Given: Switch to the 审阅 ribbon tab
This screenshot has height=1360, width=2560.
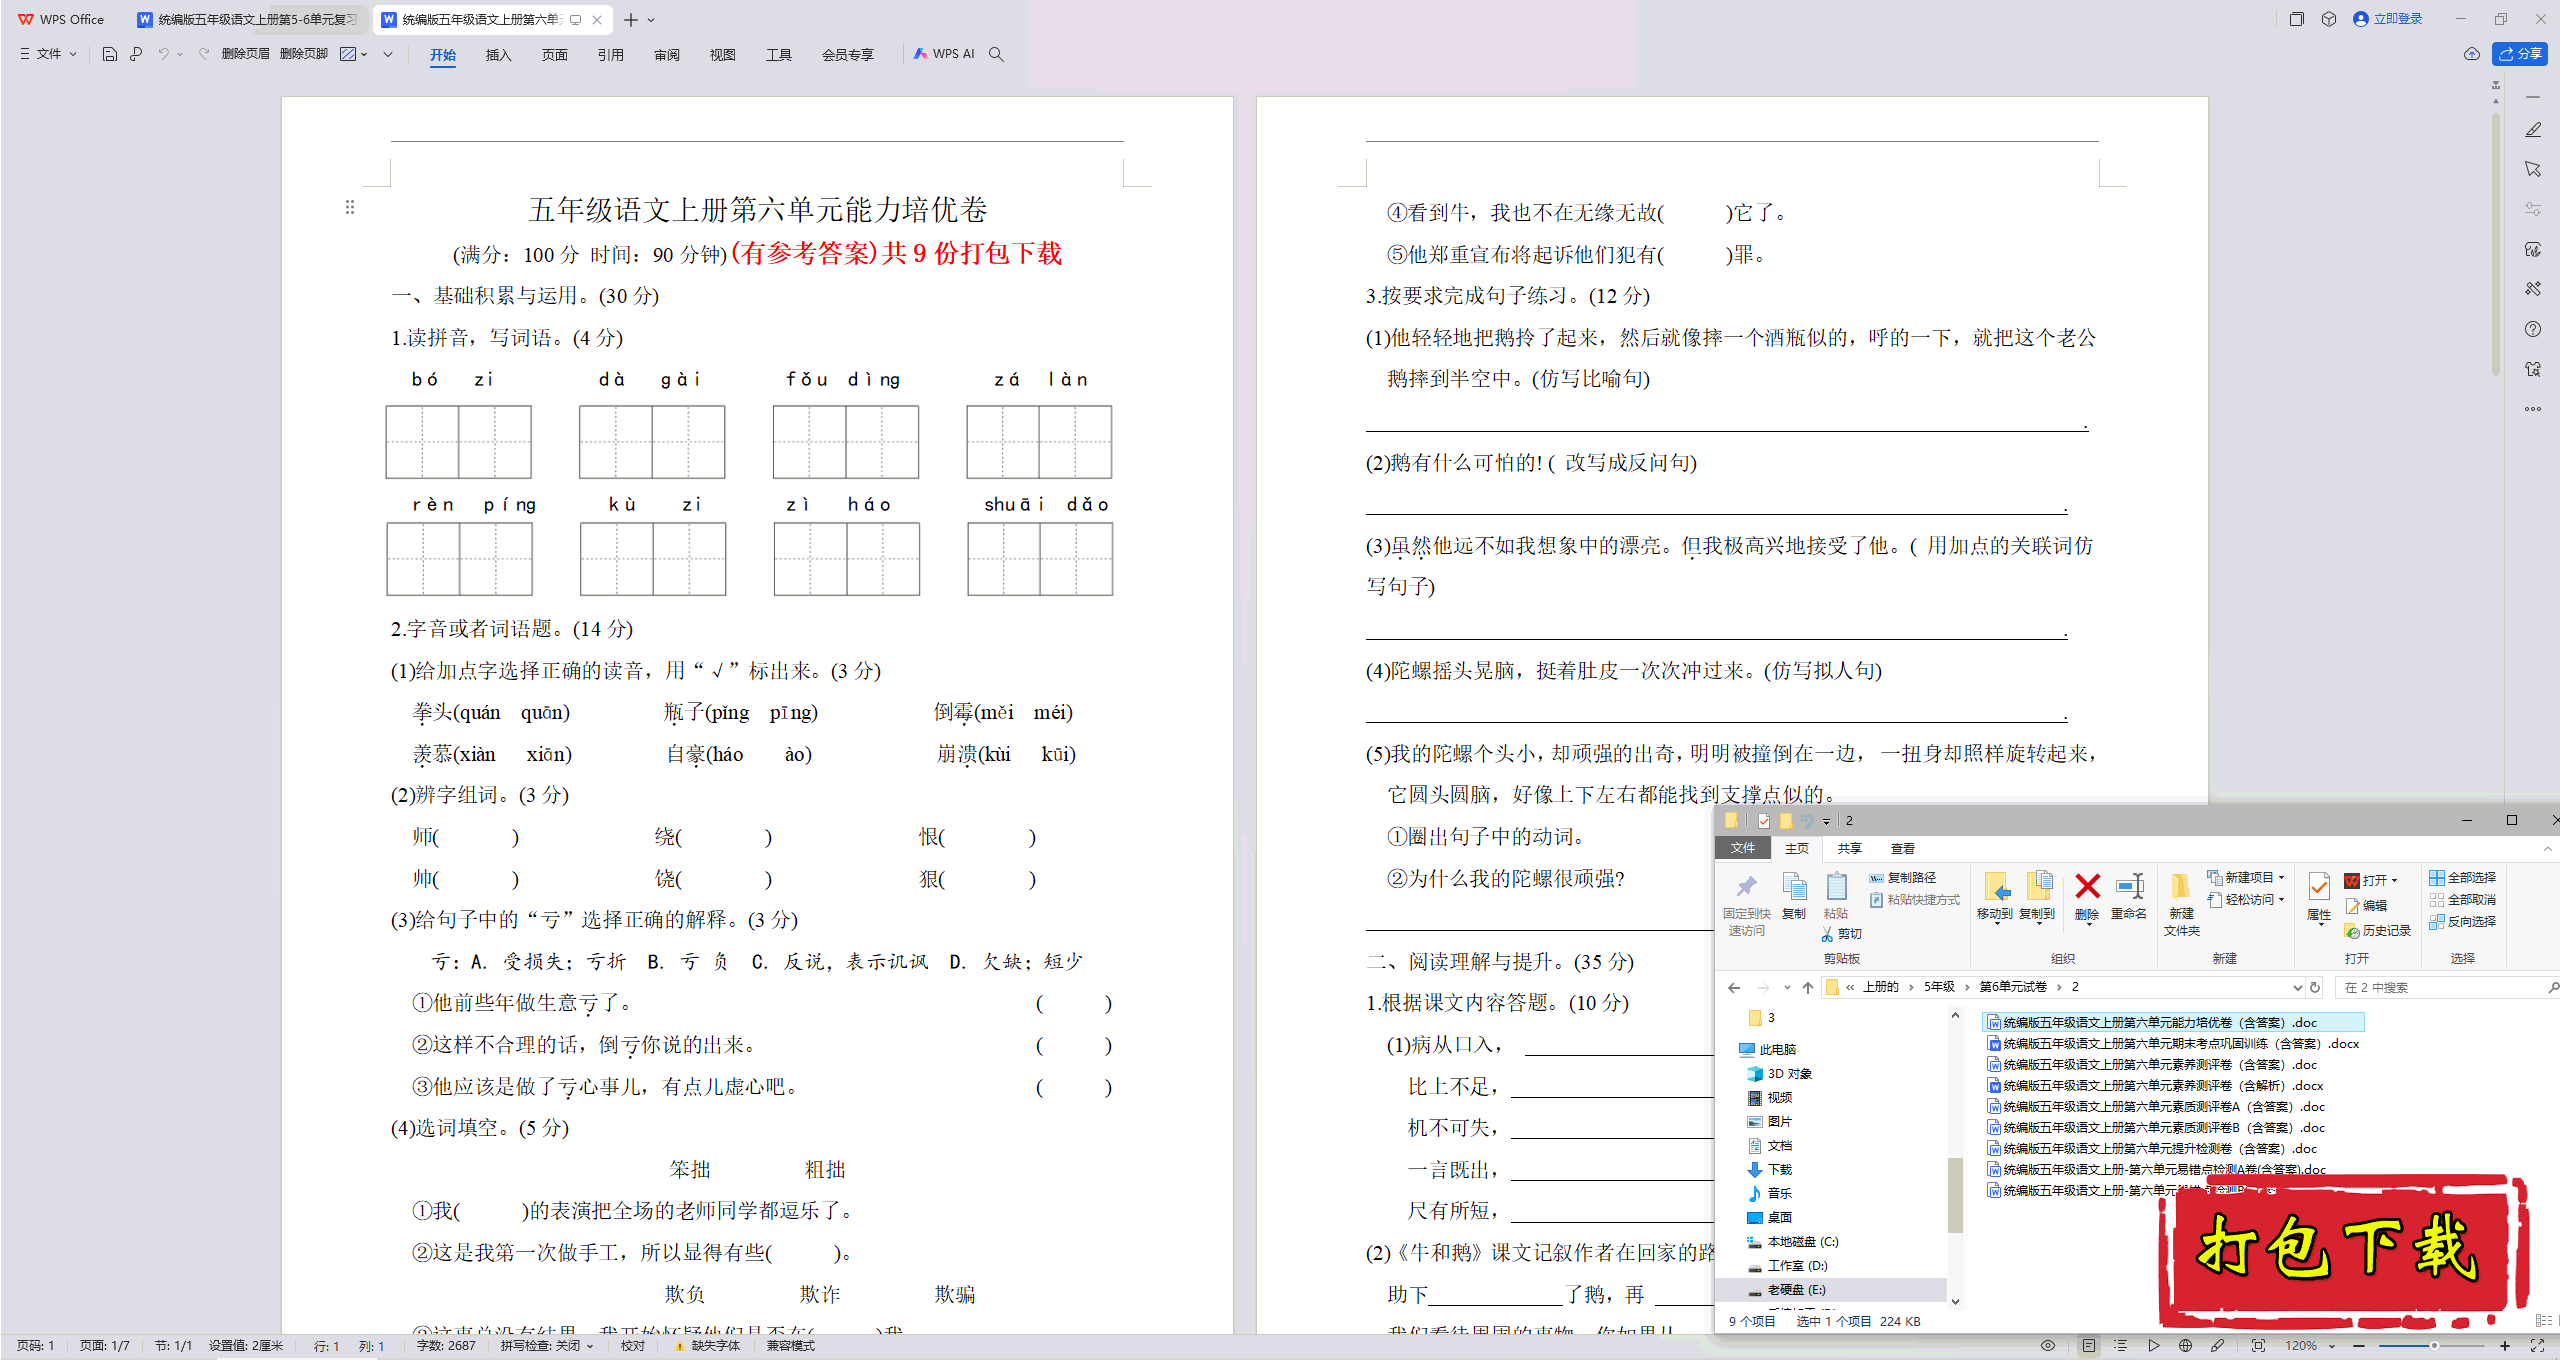Looking at the screenshot, I should 666,55.
